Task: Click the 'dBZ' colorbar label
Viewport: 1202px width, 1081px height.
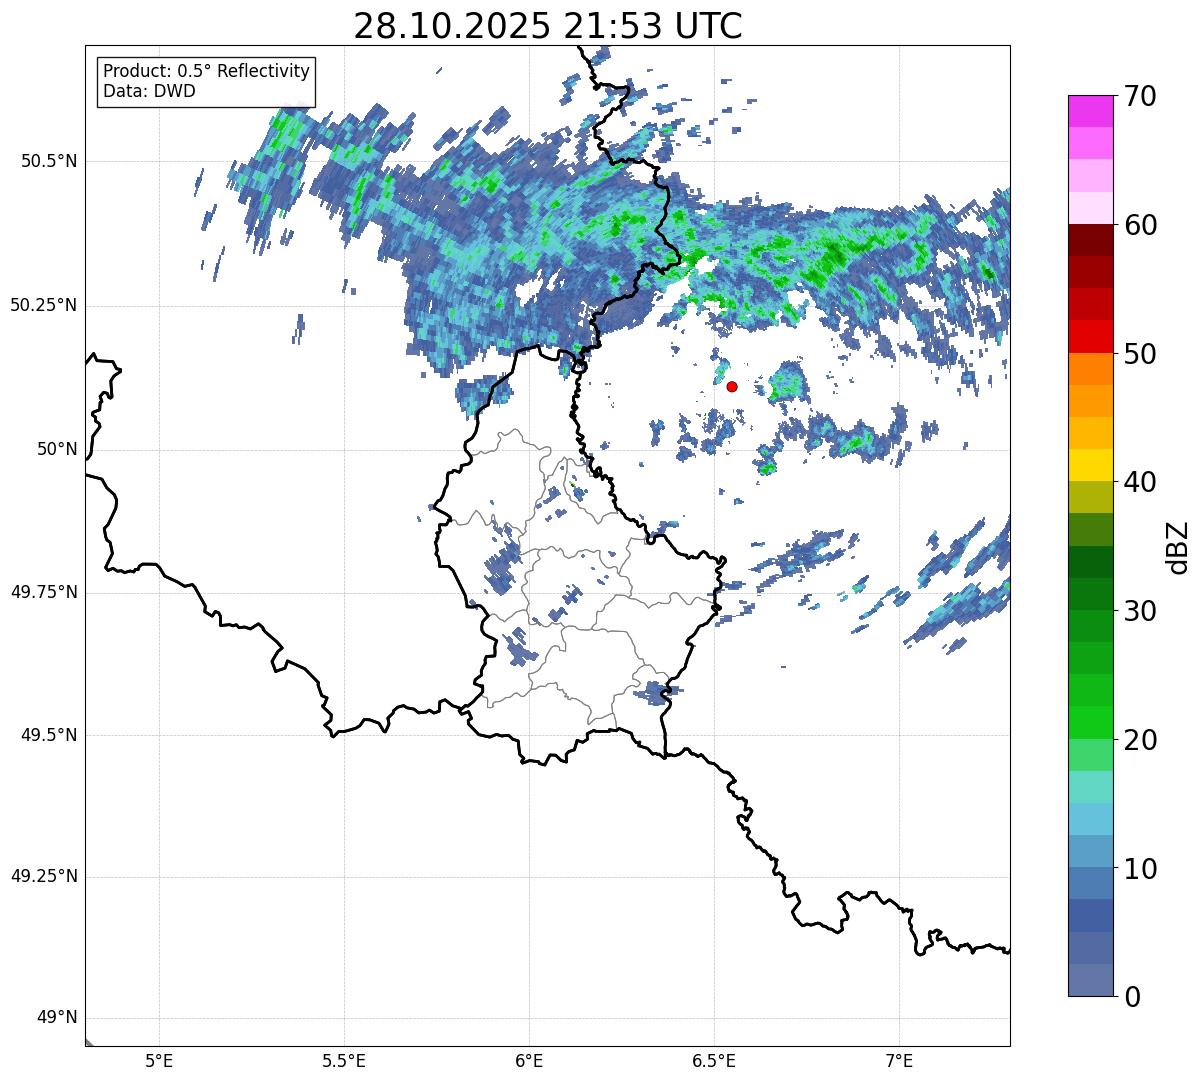Action: [1178, 546]
